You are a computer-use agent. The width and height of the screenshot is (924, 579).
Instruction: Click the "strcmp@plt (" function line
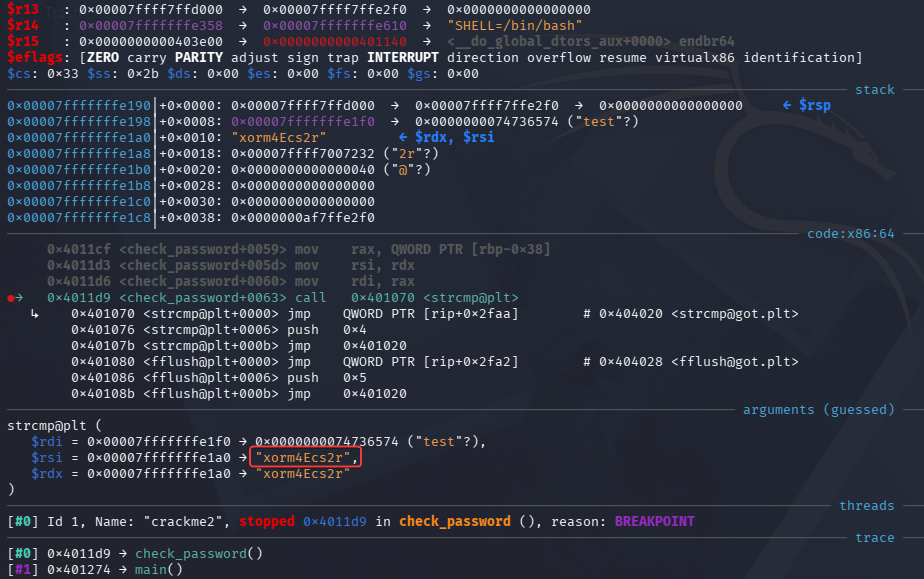point(54,425)
